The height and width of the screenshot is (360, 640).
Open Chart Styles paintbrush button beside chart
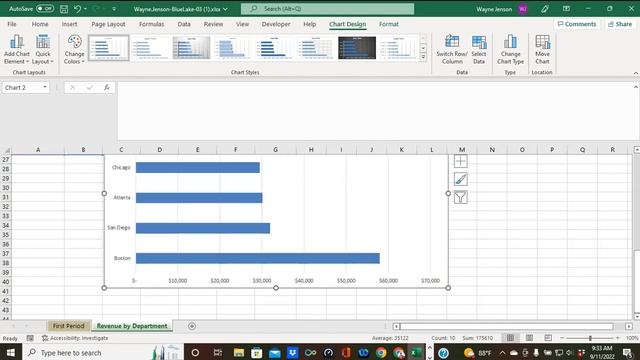(x=460, y=179)
